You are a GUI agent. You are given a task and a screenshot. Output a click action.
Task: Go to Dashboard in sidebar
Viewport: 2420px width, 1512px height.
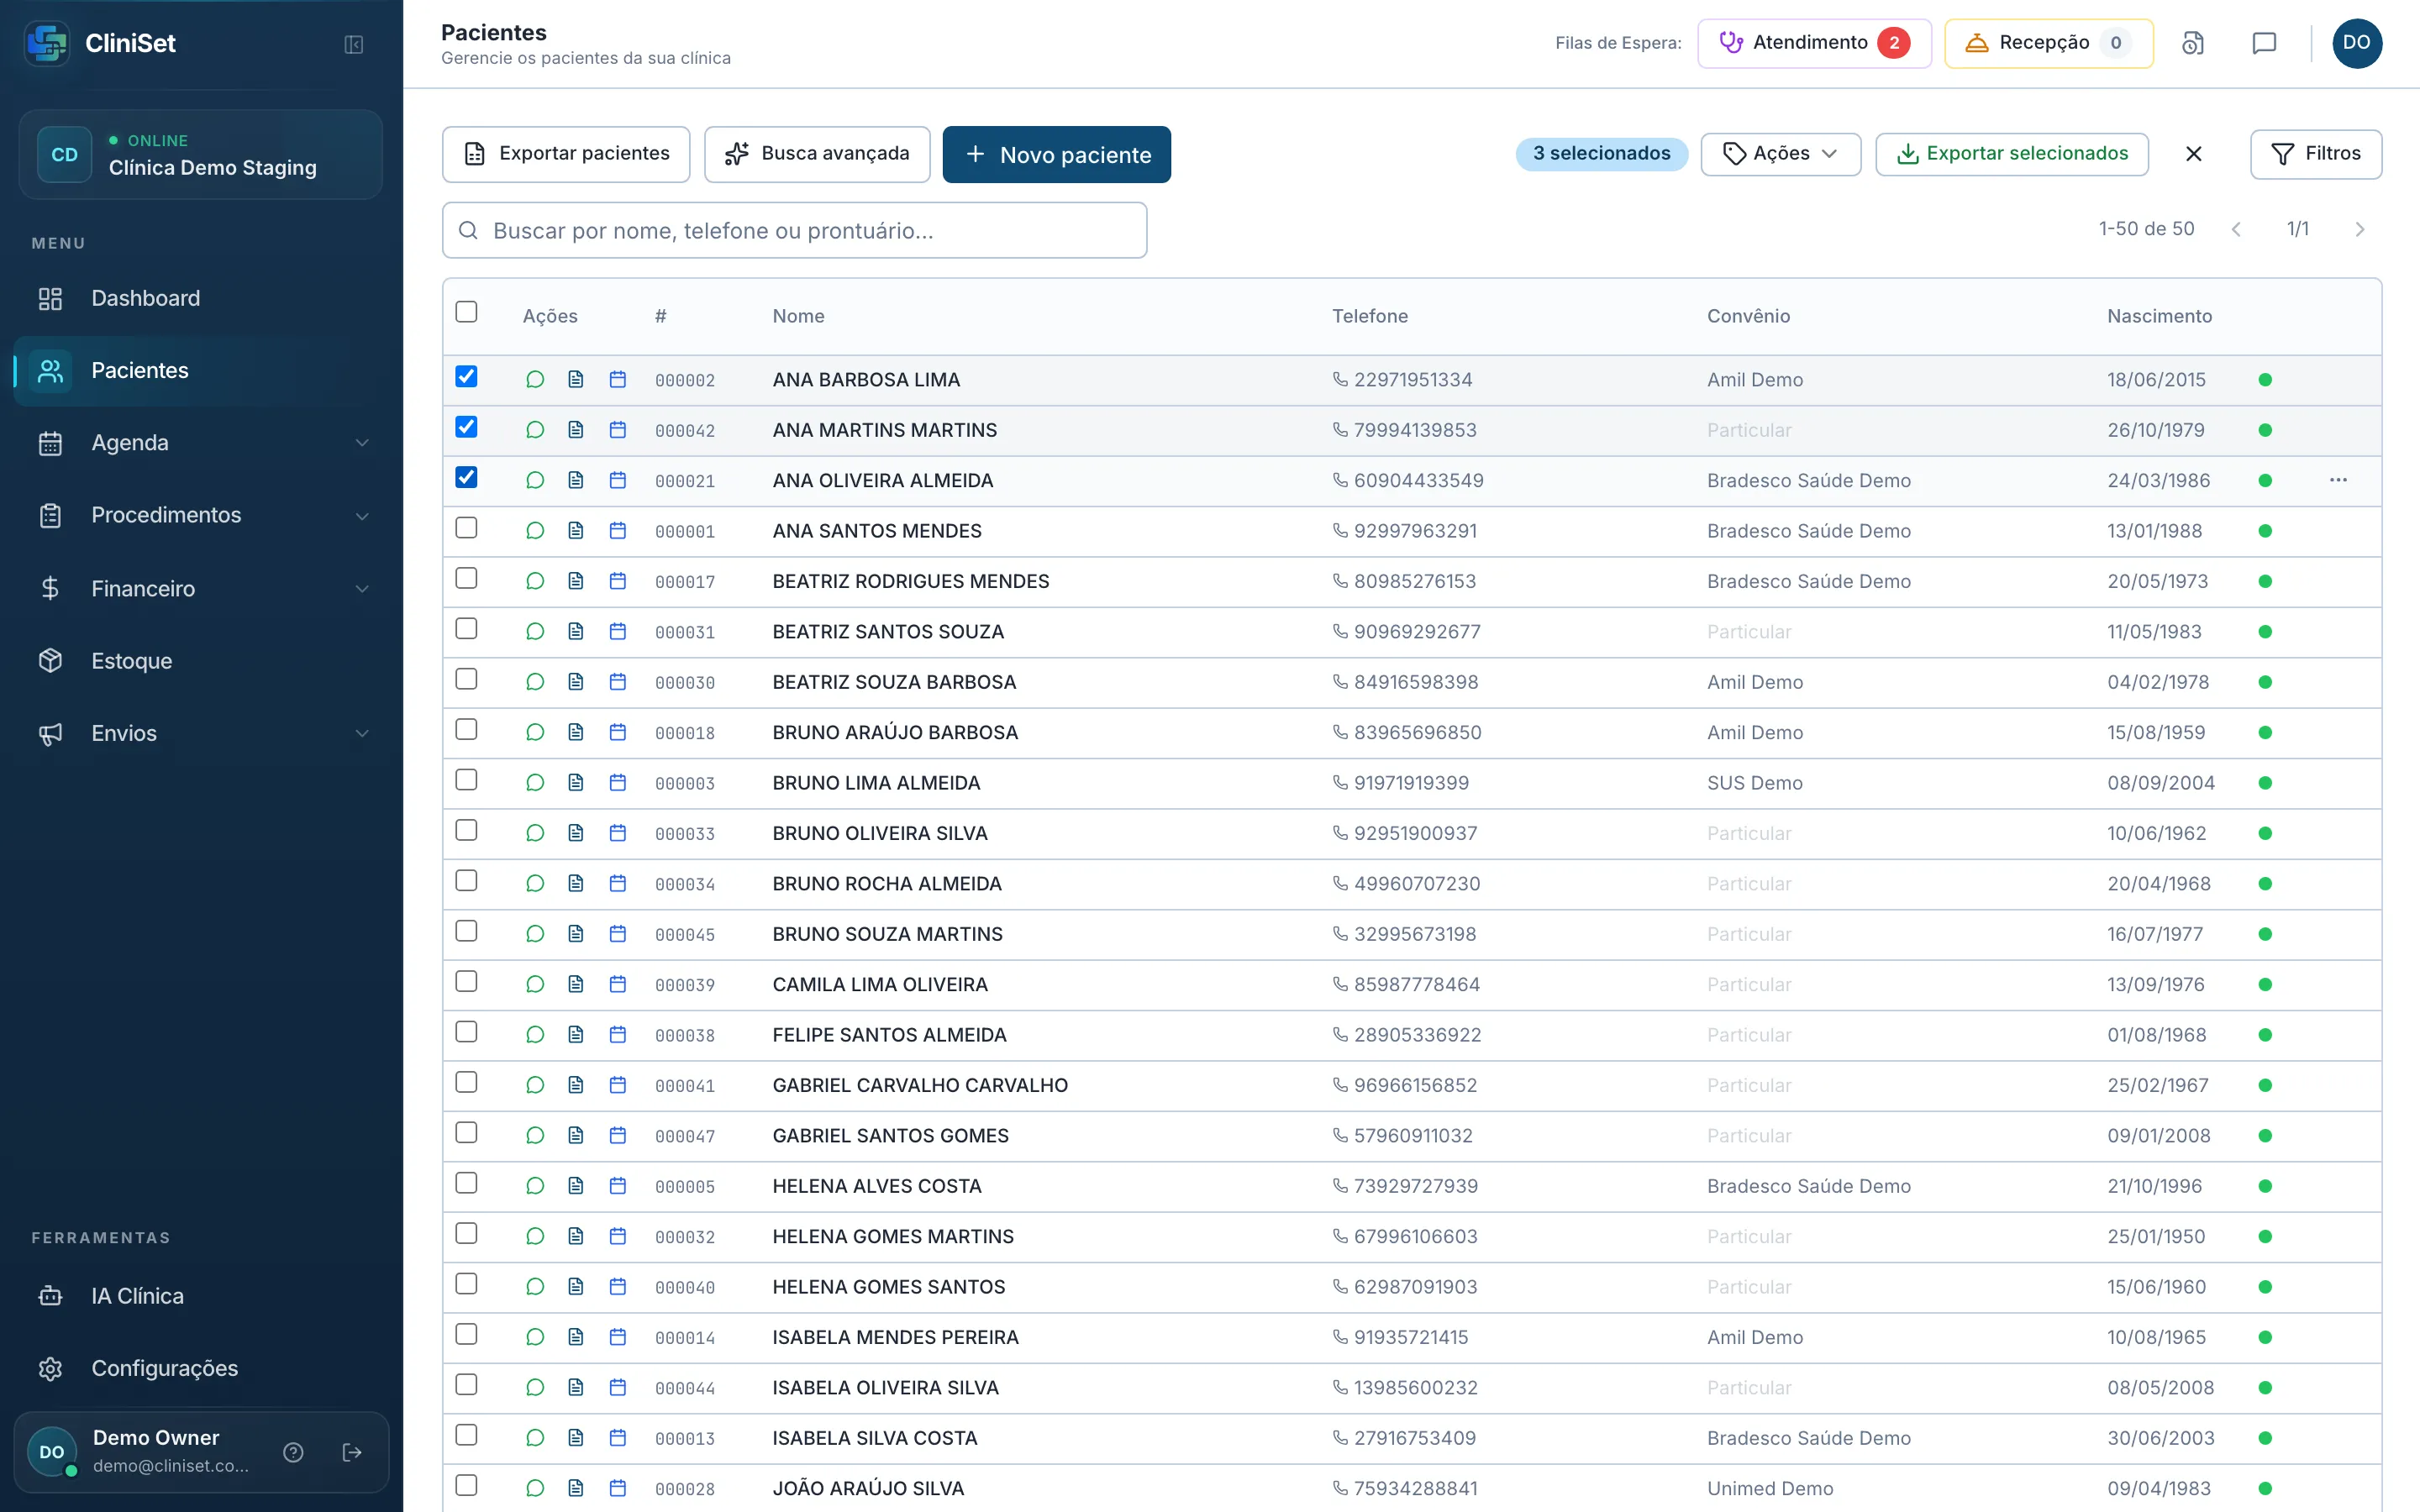[201, 299]
